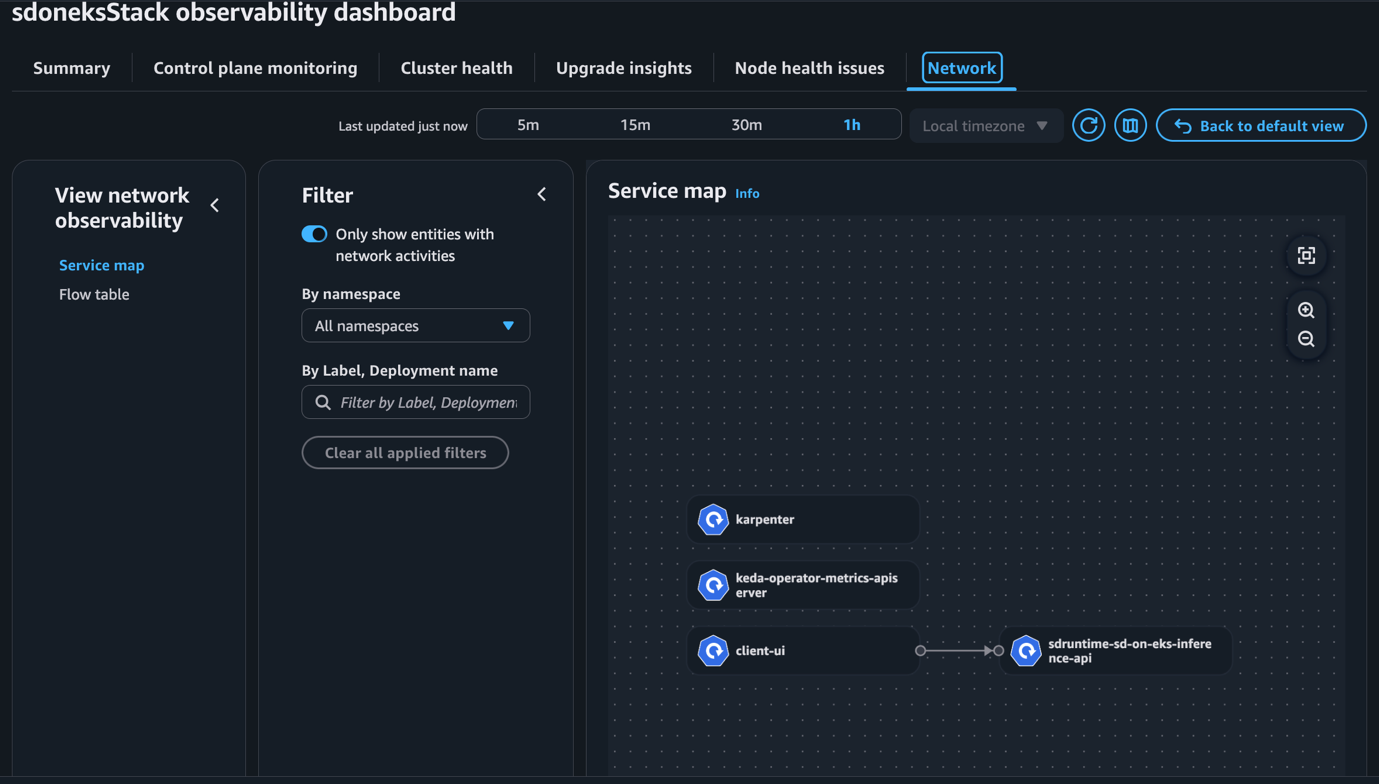Collapse the View network observability panel
The width and height of the screenshot is (1379, 784).
[x=215, y=206]
